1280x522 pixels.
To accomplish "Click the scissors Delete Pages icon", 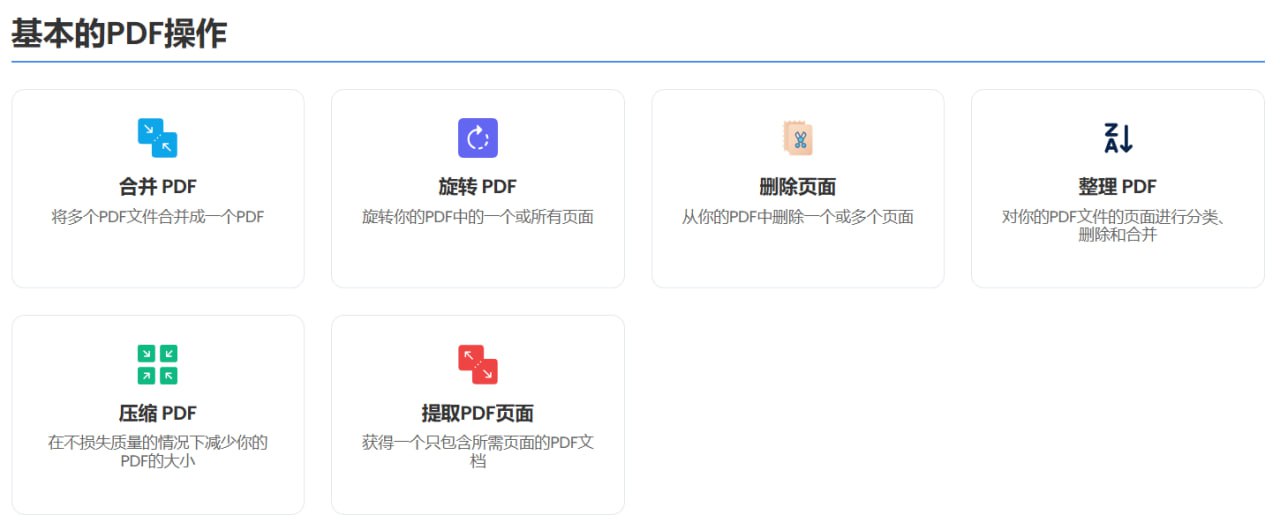I will (797, 138).
